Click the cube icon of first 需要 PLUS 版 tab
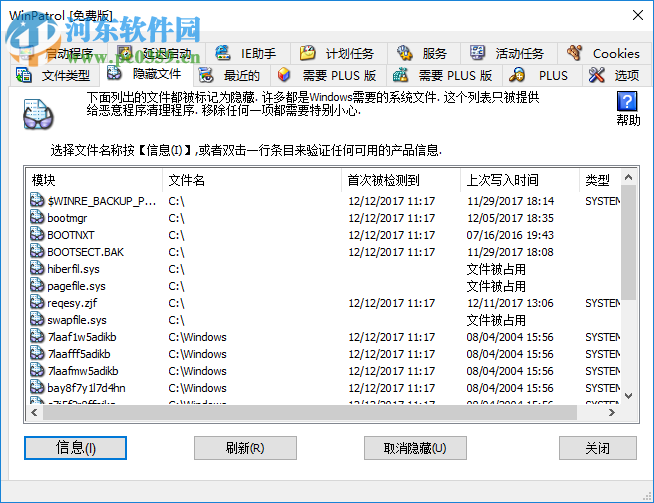 pos(284,75)
